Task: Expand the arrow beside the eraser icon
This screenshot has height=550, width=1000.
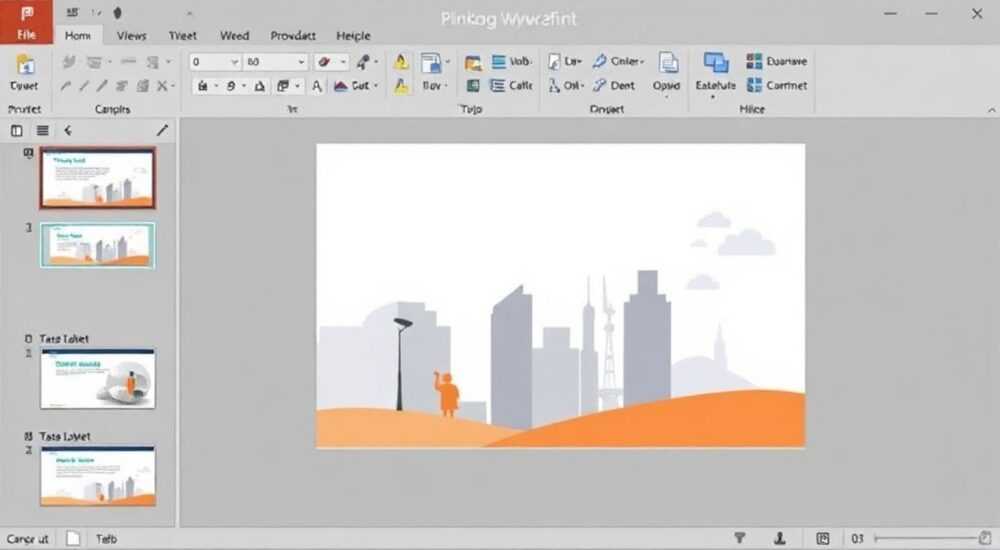Action: pos(343,62)
